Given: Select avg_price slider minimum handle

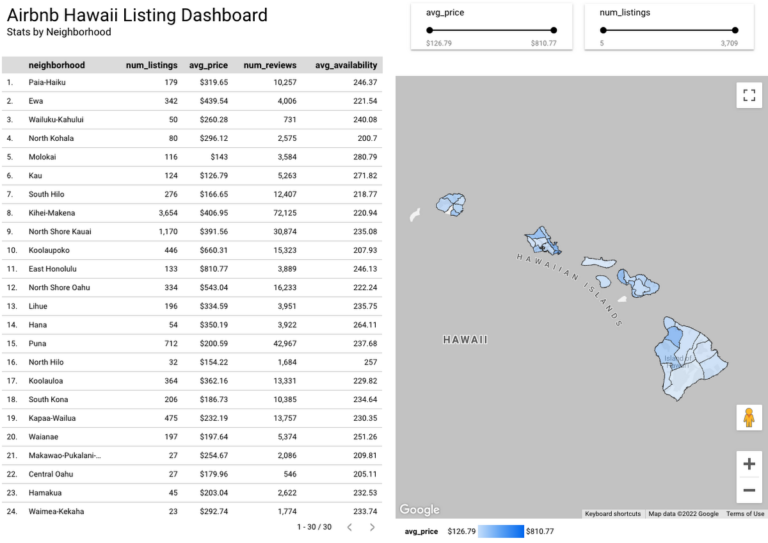Looking at the screenshot, I should (x=430, y=30).
